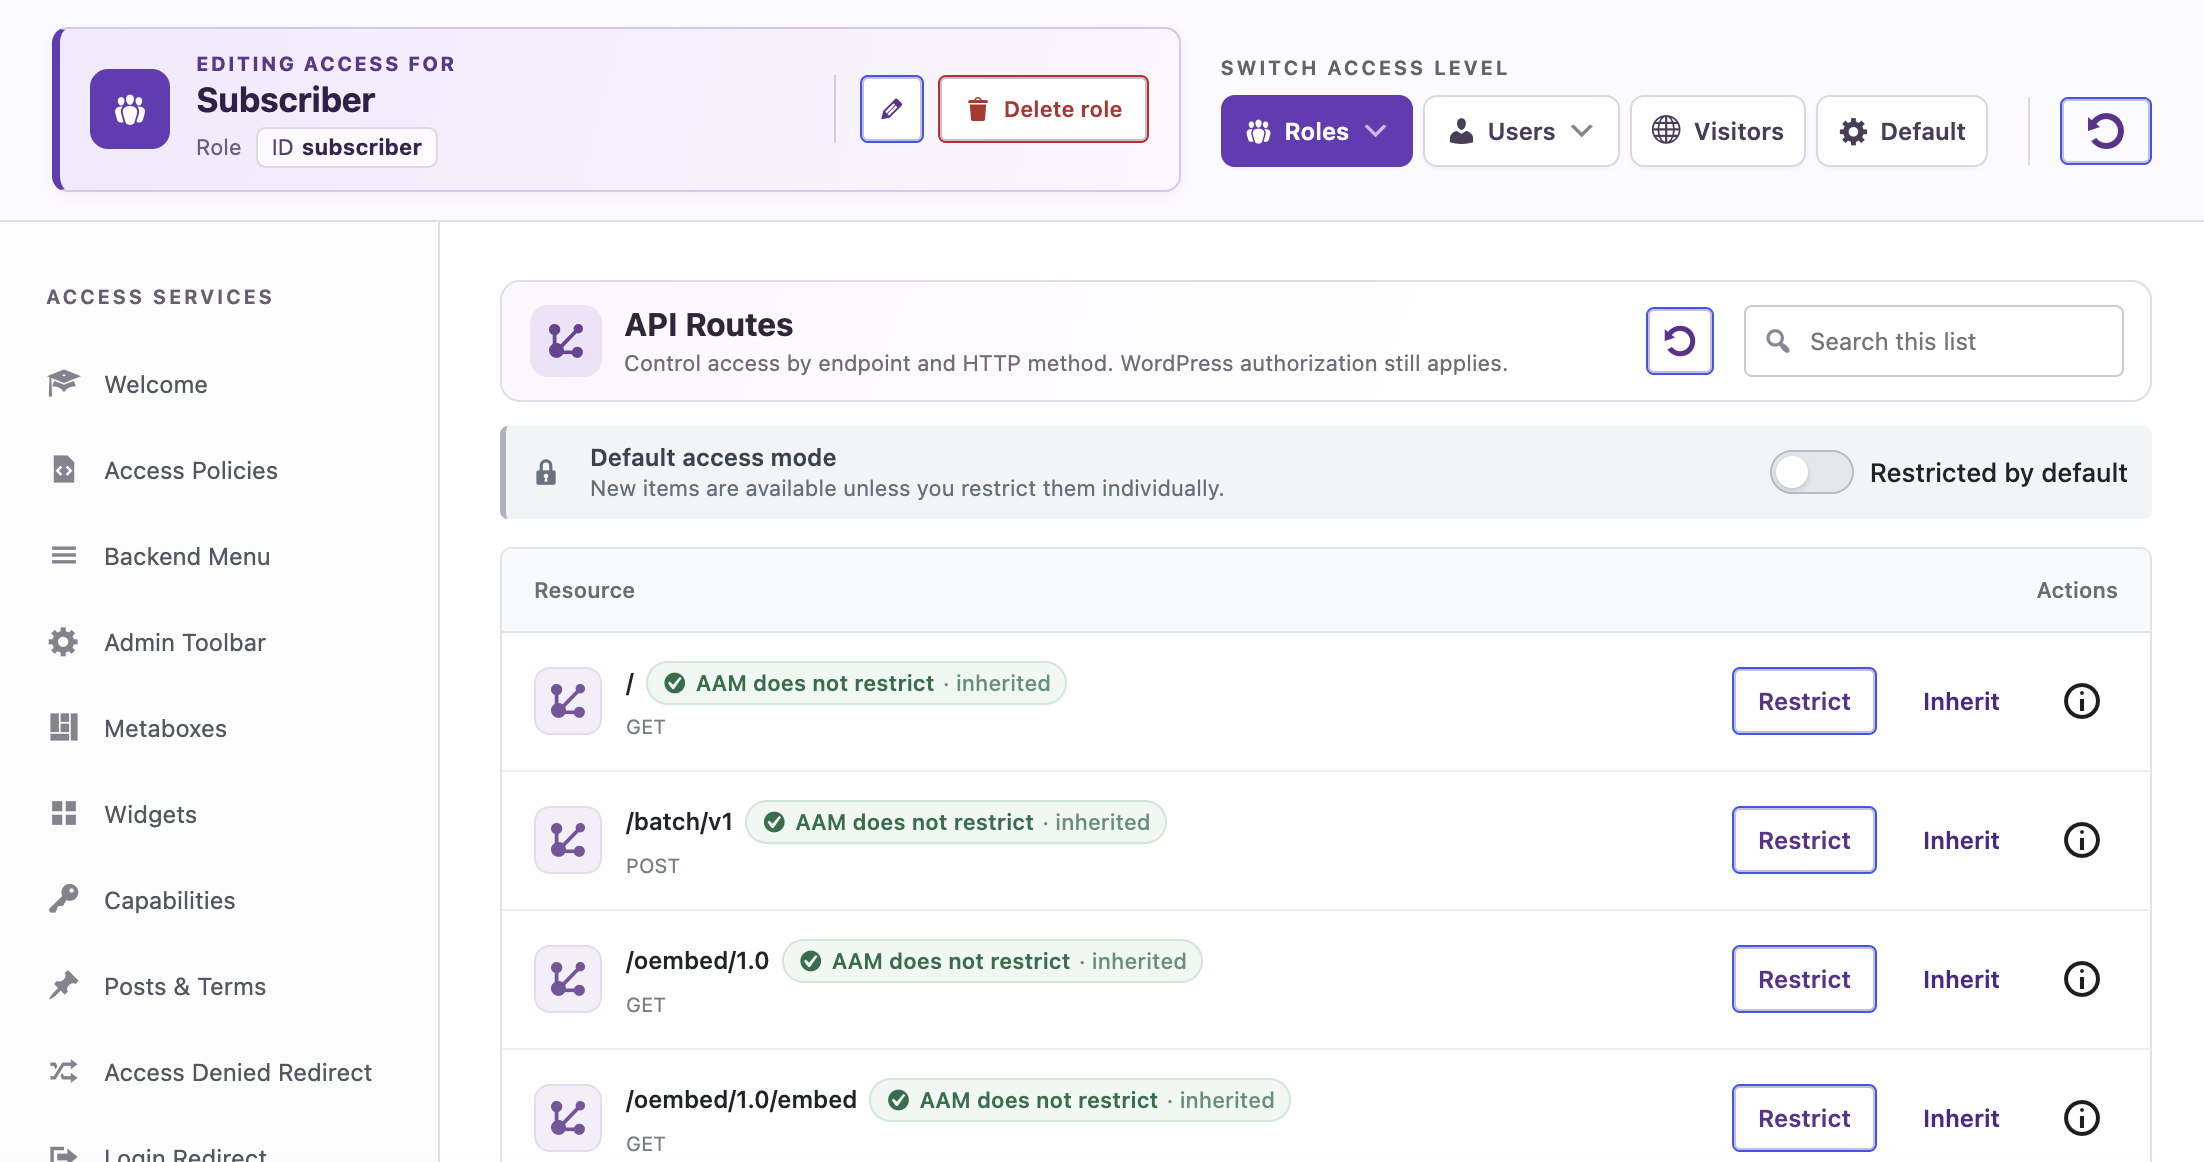
Task: Restrict the /oembed/1.0/embed route
Action: 1804,1118
